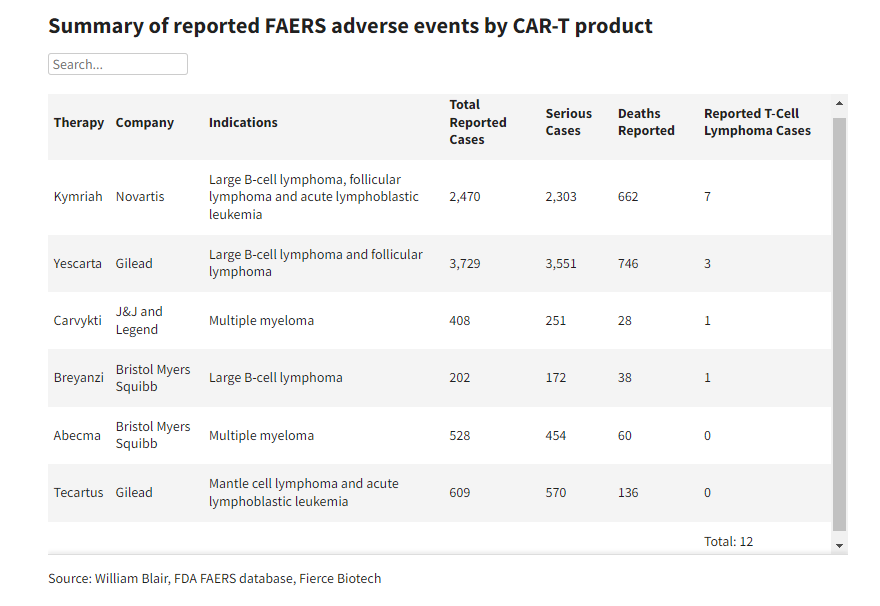Click the table's vertical scrollbar thumb
The image size is (880, 606).
[x=839, y=320]
